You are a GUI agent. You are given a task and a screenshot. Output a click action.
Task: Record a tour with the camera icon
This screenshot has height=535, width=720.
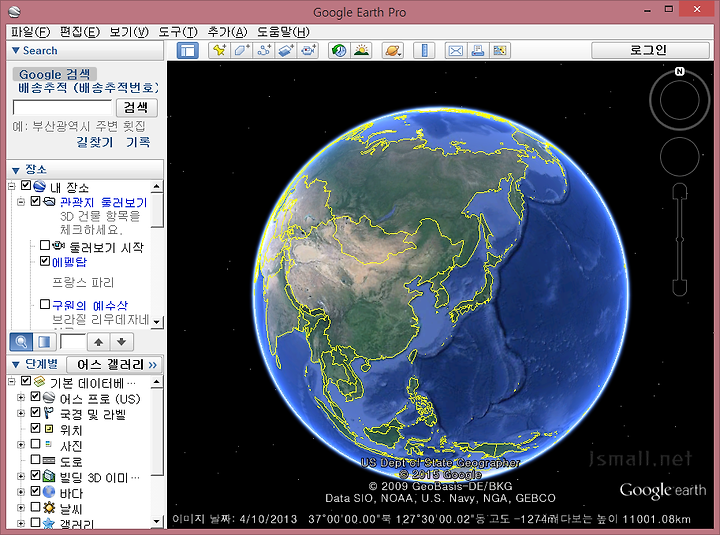pos(308,51)
